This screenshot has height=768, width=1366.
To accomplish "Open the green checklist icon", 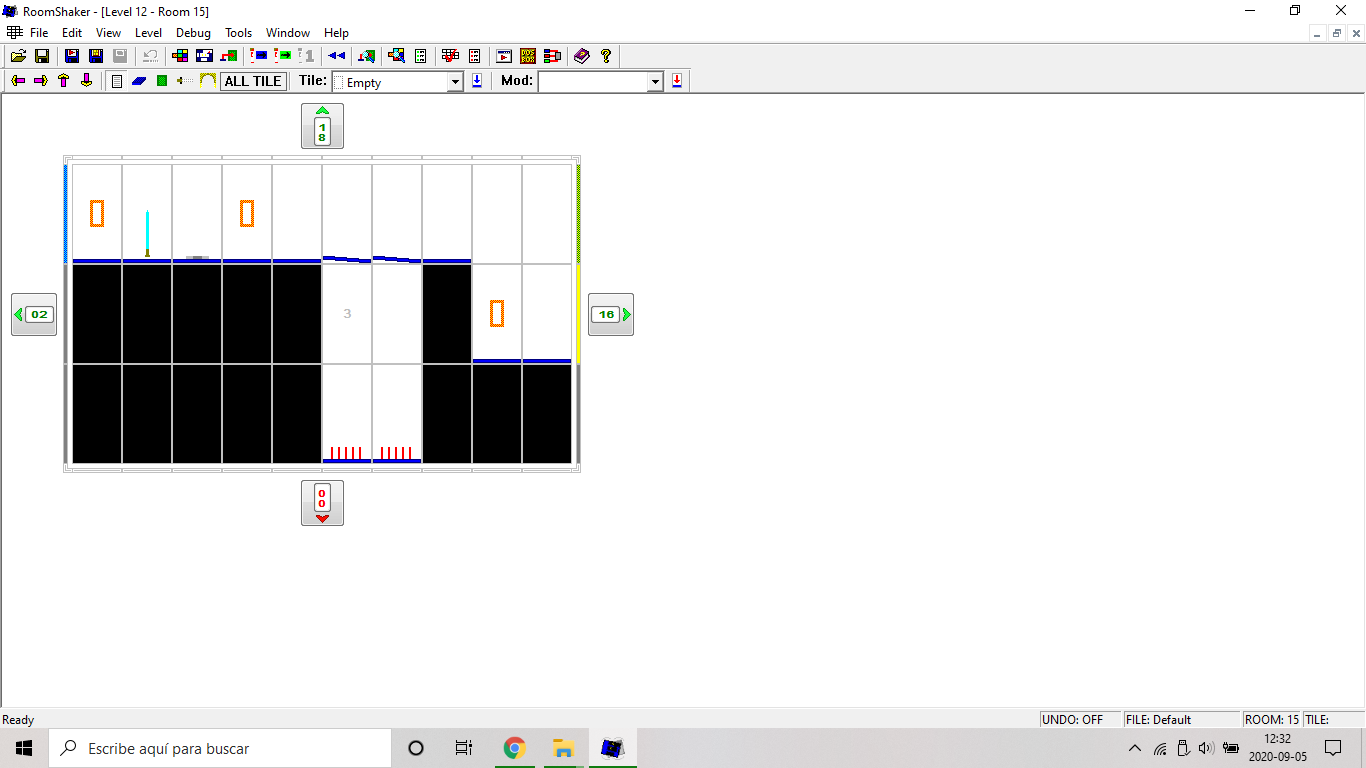I will pyautogui.click(x=420, y=56).
